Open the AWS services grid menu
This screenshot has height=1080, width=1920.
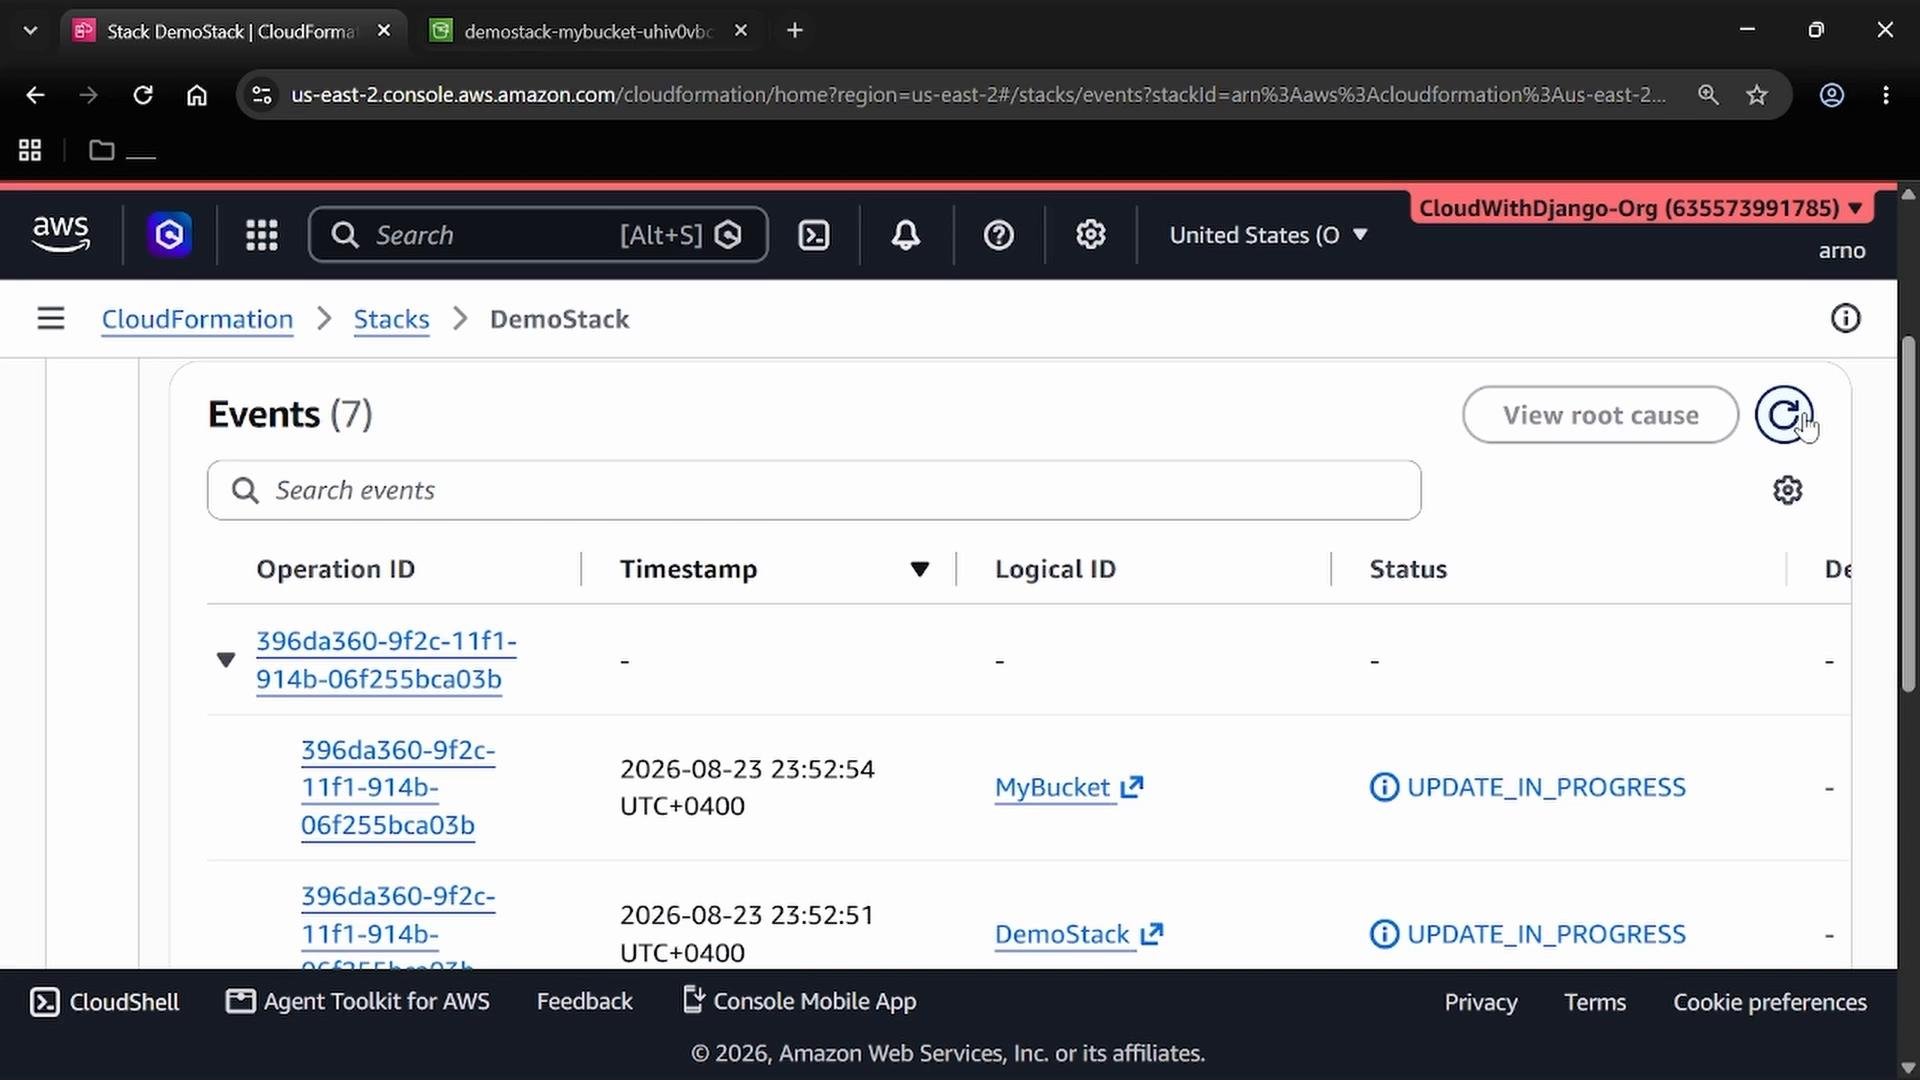click(x=262, y=235)
